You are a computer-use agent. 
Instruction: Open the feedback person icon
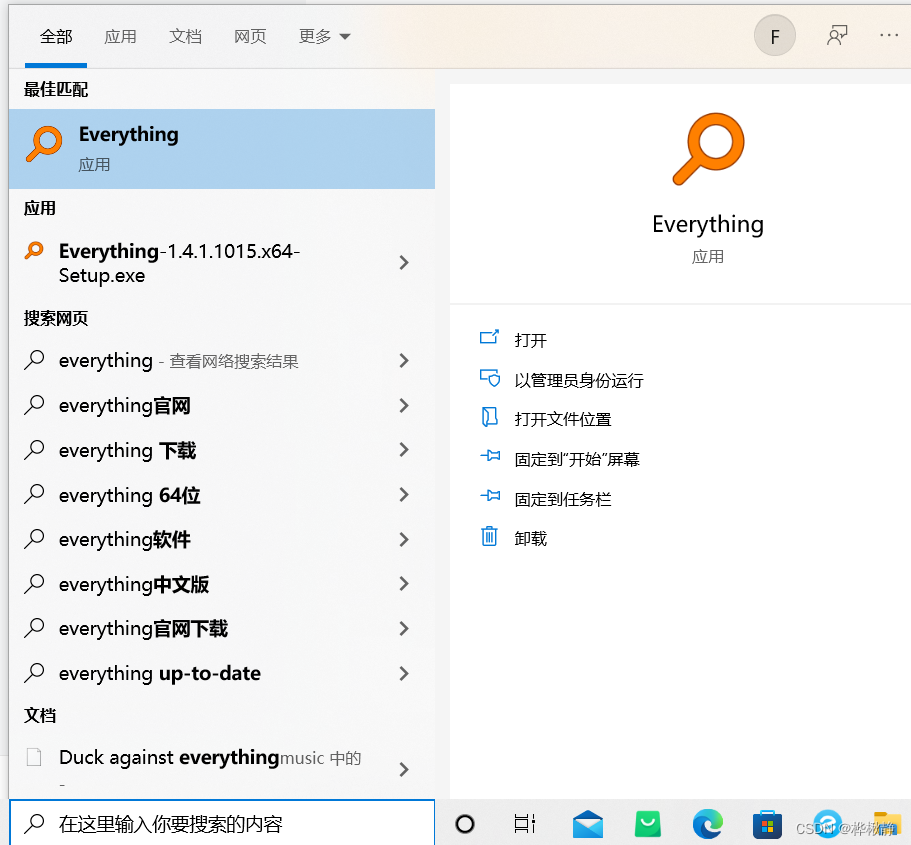click(837, 35)
